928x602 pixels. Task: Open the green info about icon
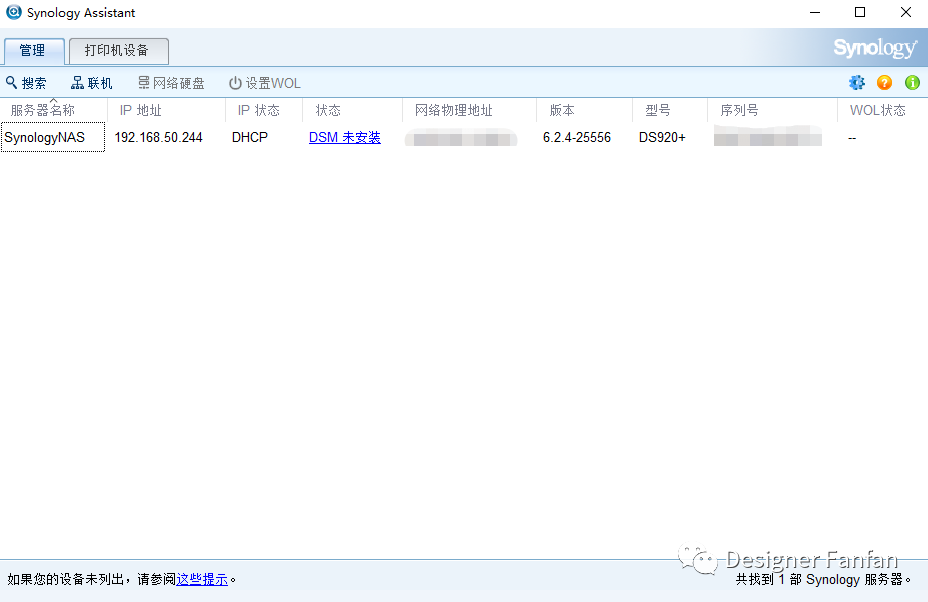(x=912, y=82)
